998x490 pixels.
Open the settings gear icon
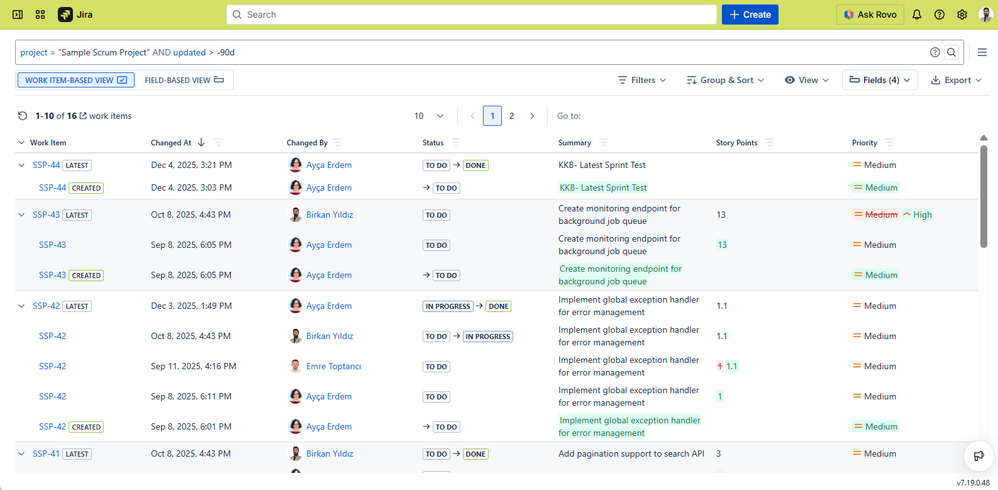[x=962, y=15]
